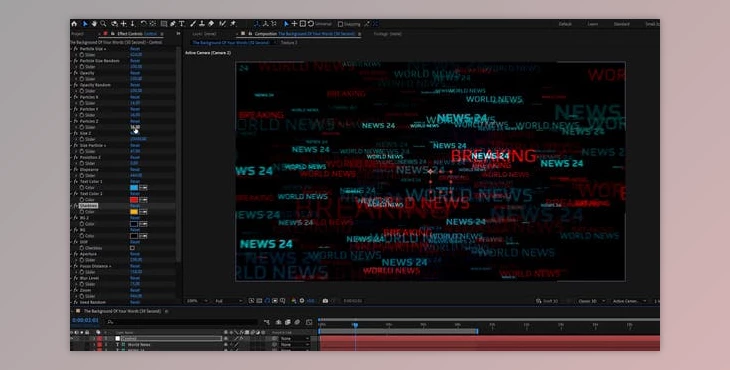The height and width of the screenshot is (370, 730).
Task: Open the viewer magnification 100% dropdown
Action: pyautogui.click(x=197, y=301)
